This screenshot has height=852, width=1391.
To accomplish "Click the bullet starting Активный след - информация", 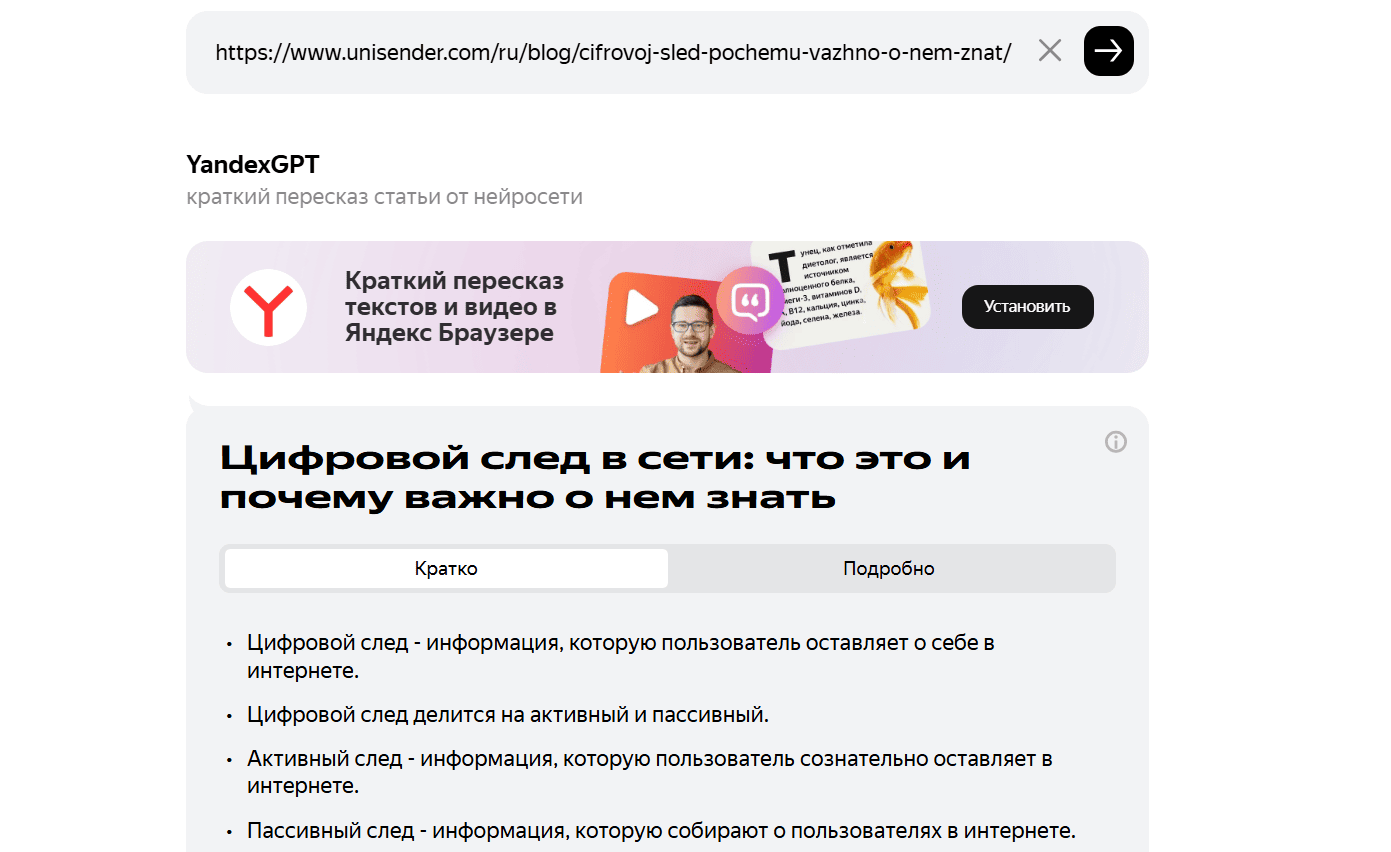I will tap(650, 772).
